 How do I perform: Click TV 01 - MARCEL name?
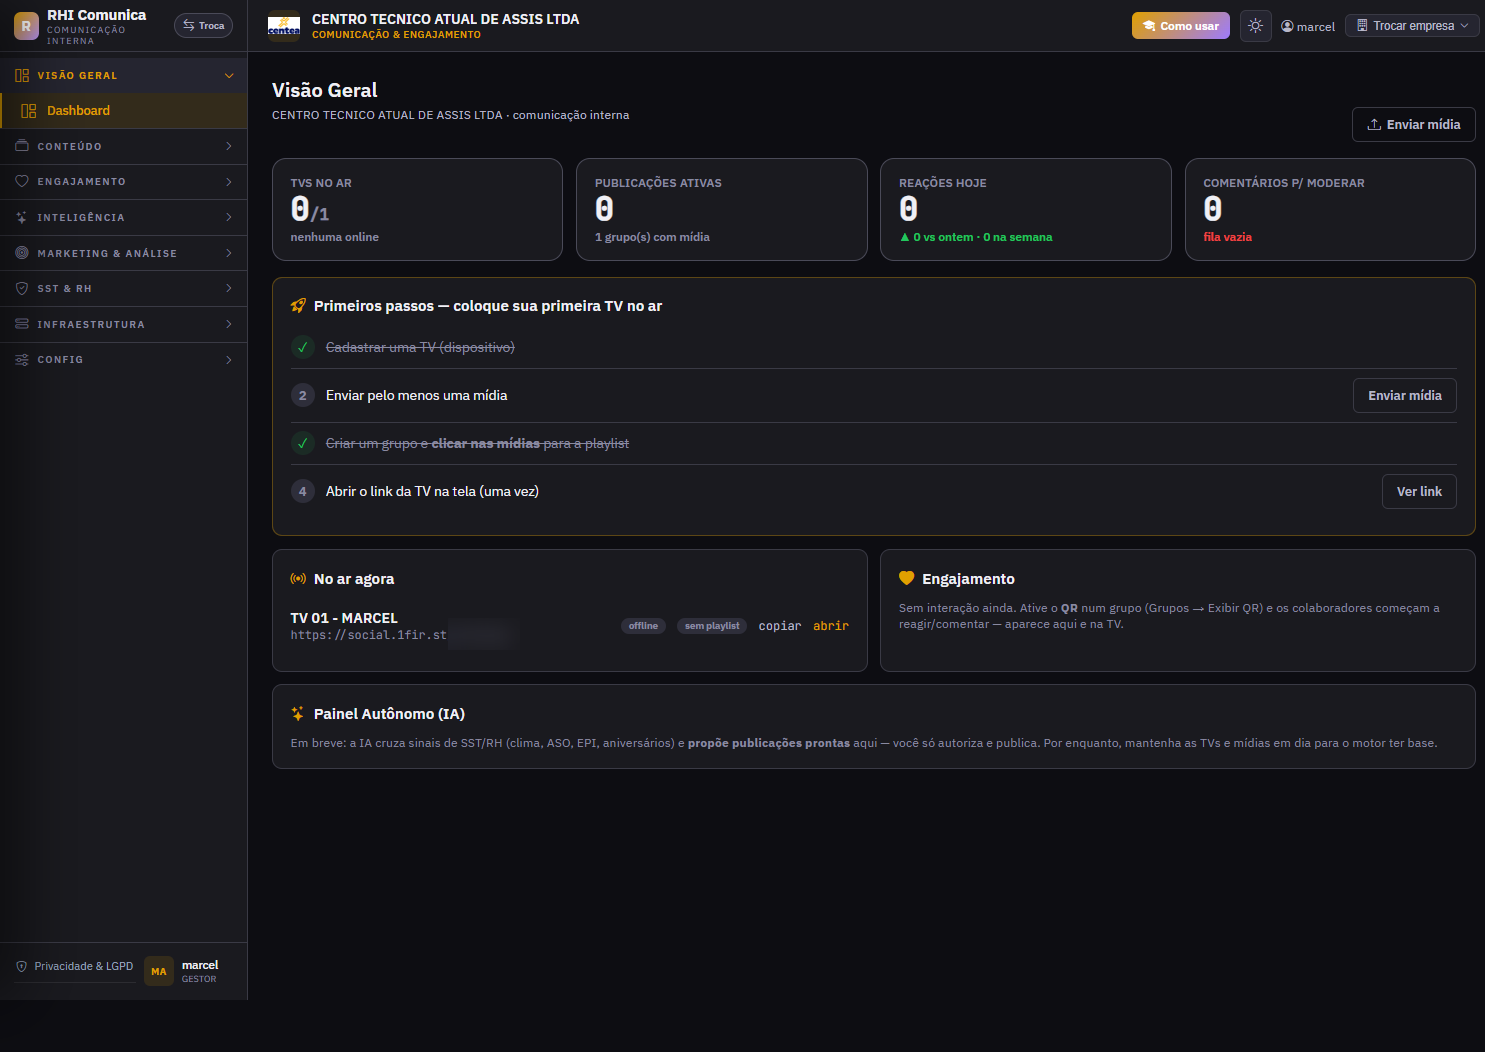[344, 618]
